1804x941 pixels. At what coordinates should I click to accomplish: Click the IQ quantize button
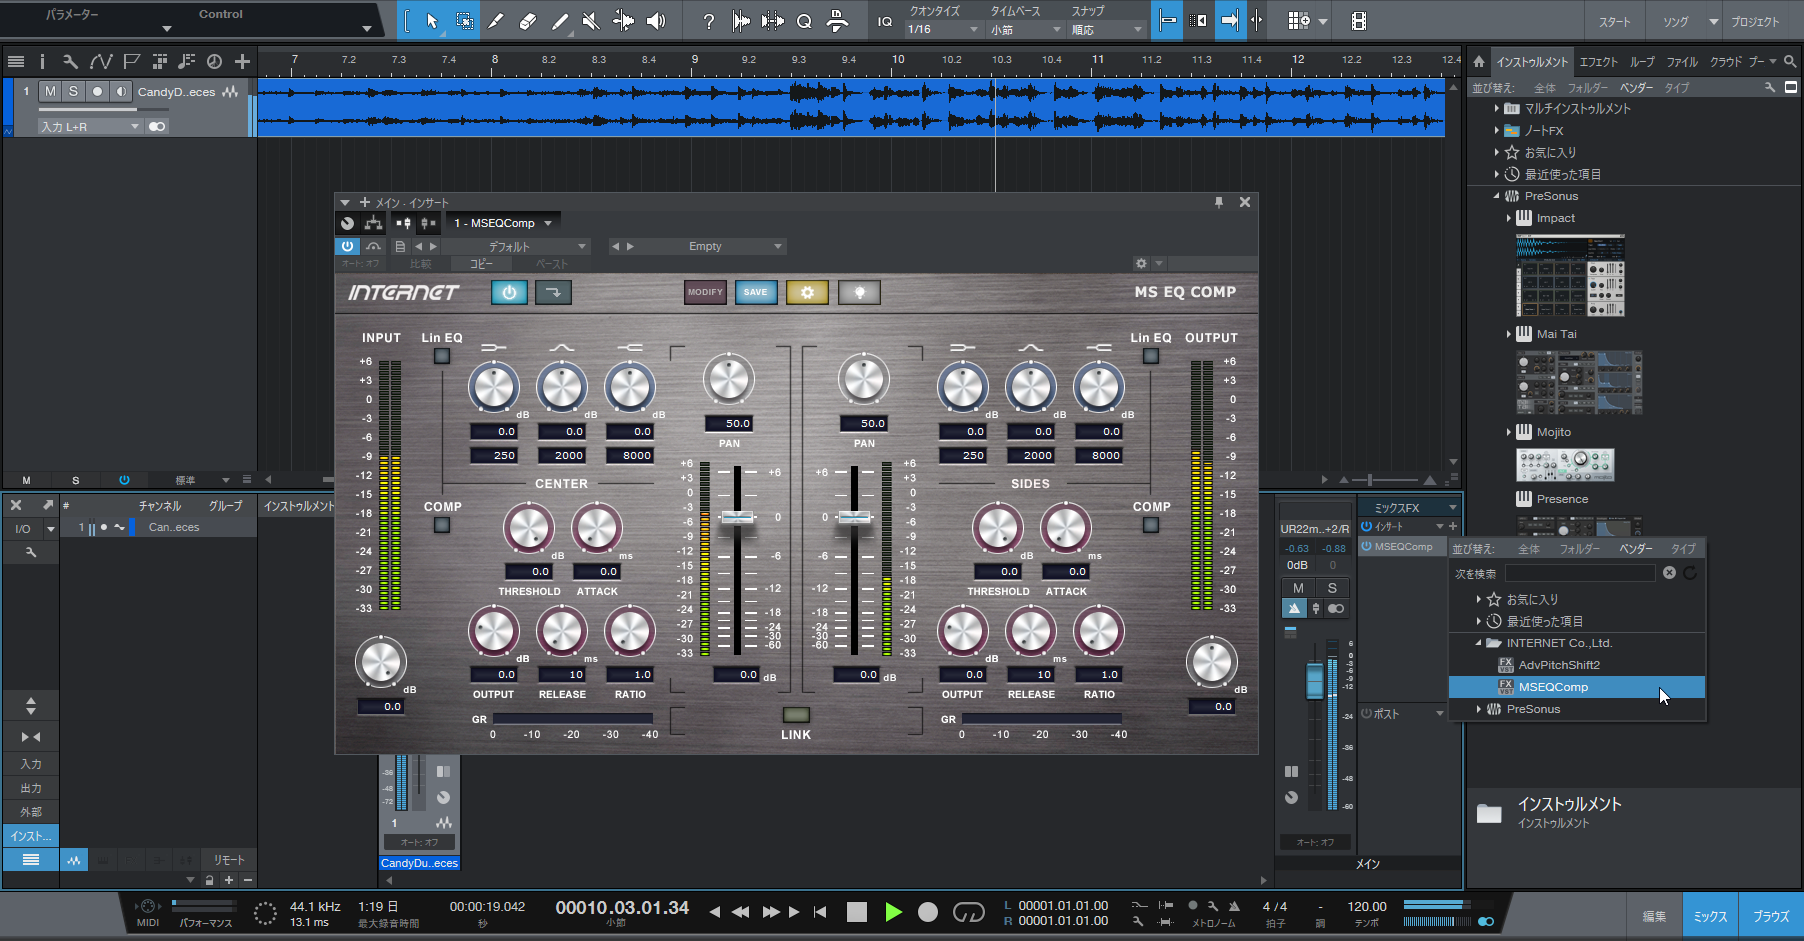pos(885,21)
